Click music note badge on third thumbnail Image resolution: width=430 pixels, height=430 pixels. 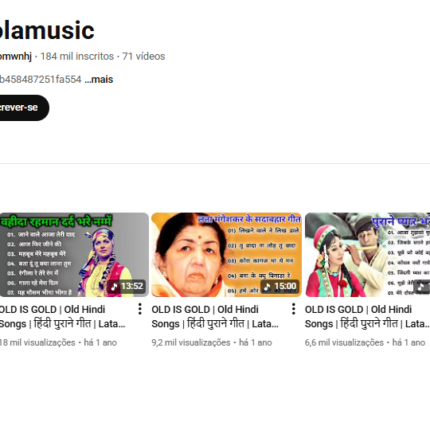pos(421,287)
